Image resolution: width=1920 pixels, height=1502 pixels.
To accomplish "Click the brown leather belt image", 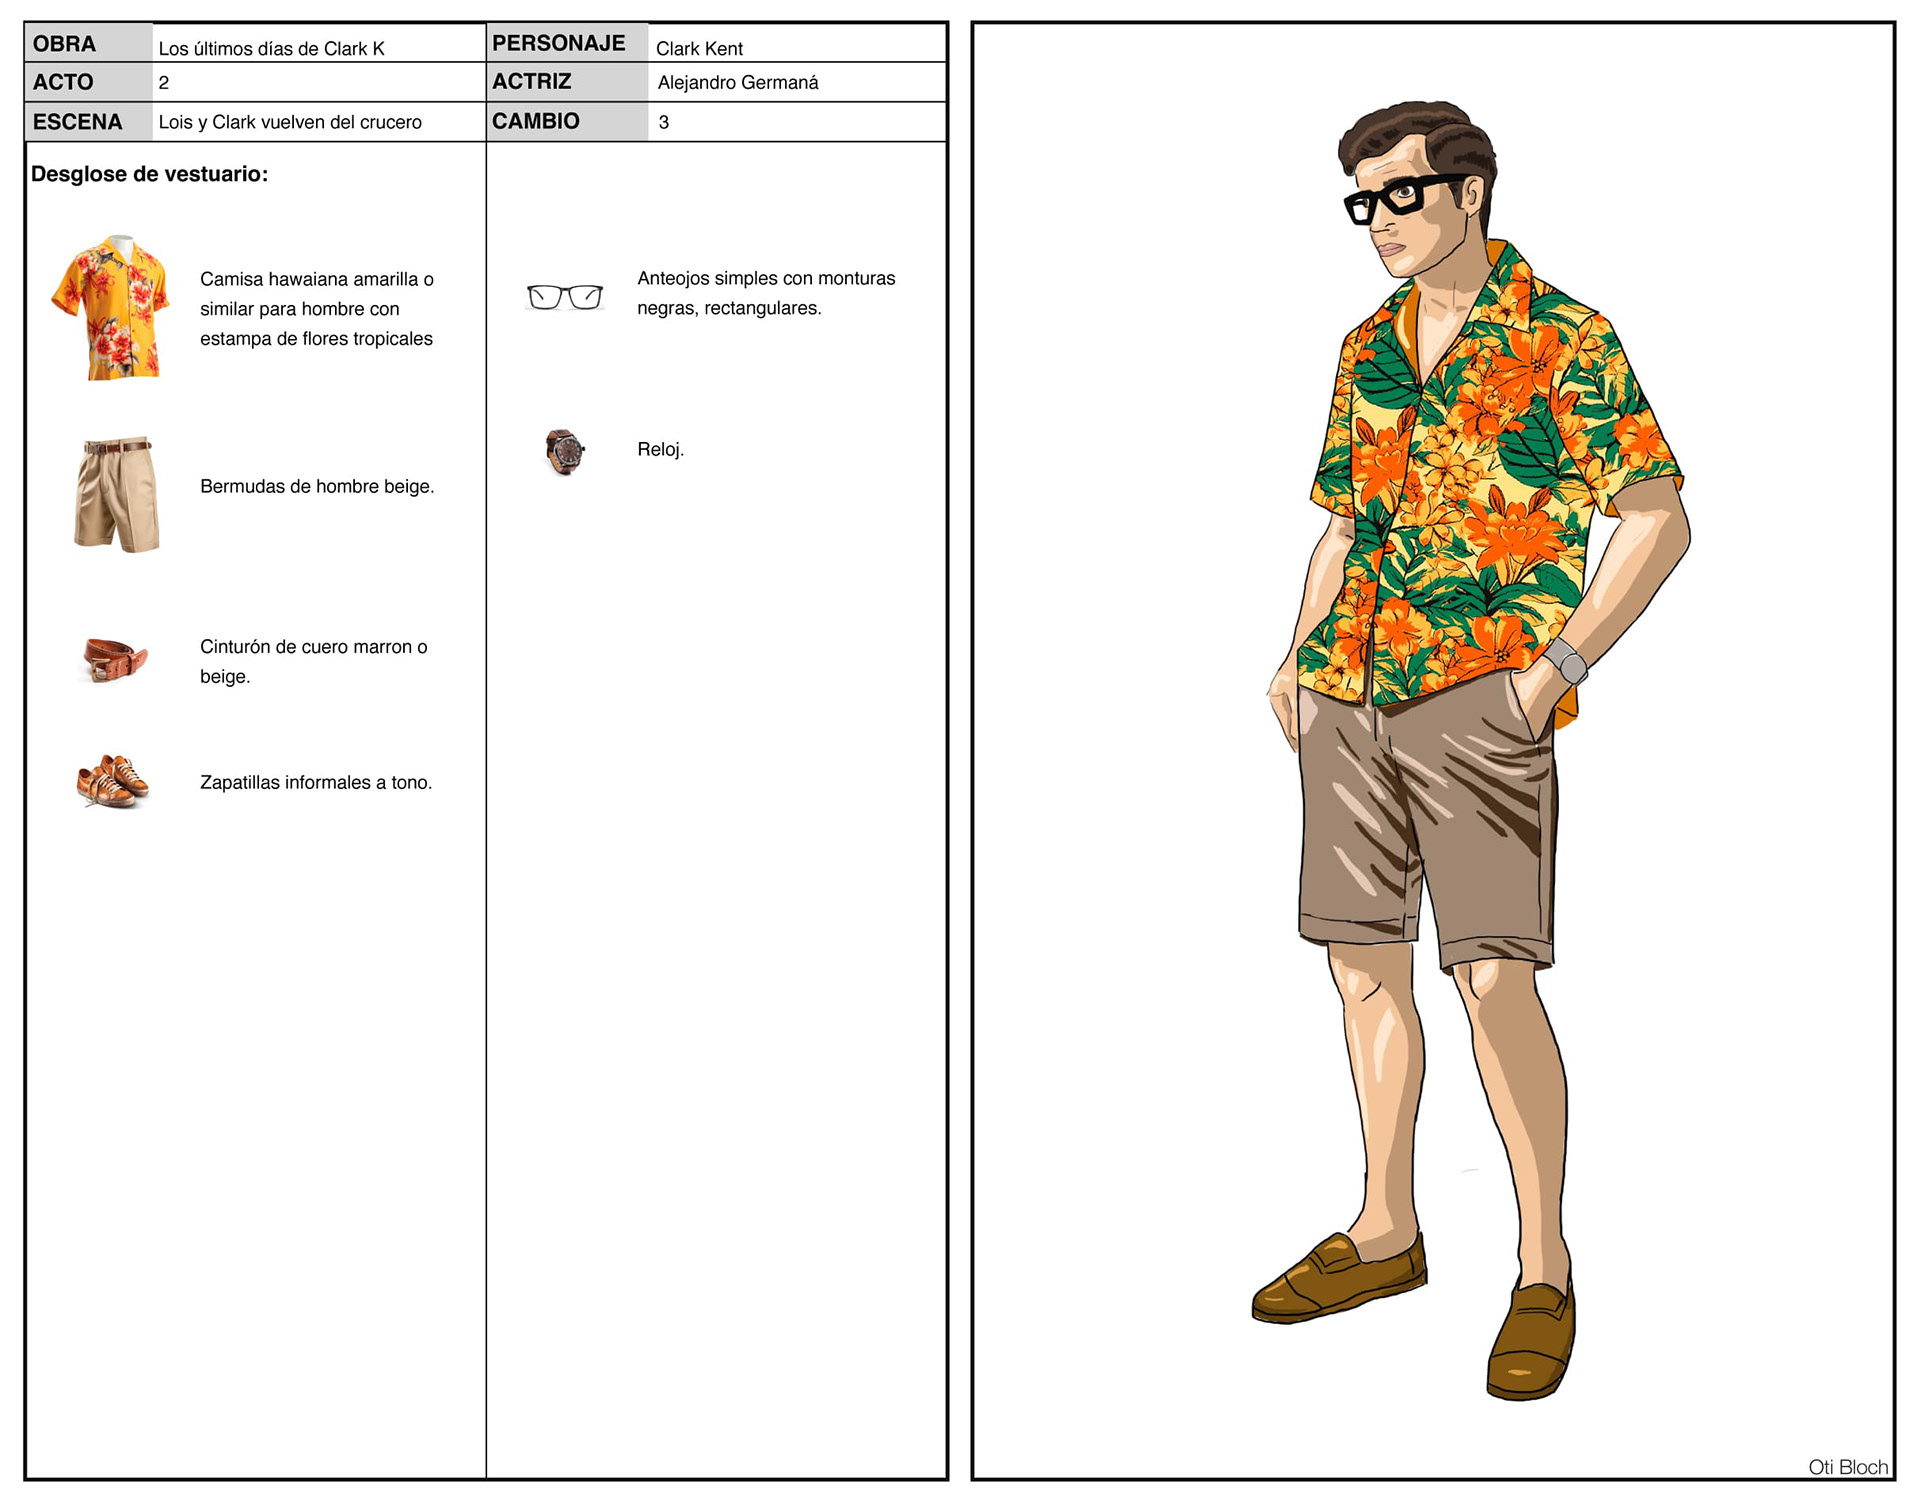I will 113,660.
